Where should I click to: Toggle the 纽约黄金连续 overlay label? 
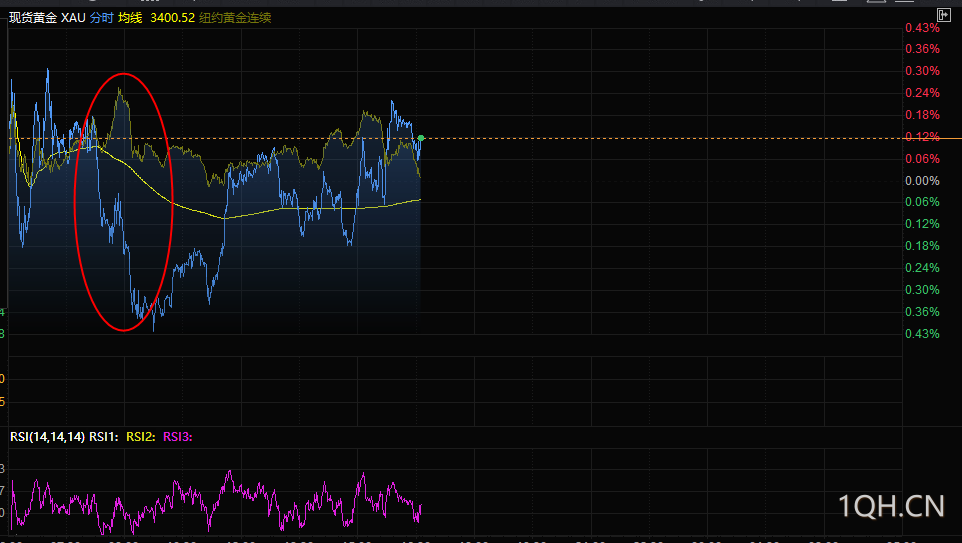(x=234, y=18)
